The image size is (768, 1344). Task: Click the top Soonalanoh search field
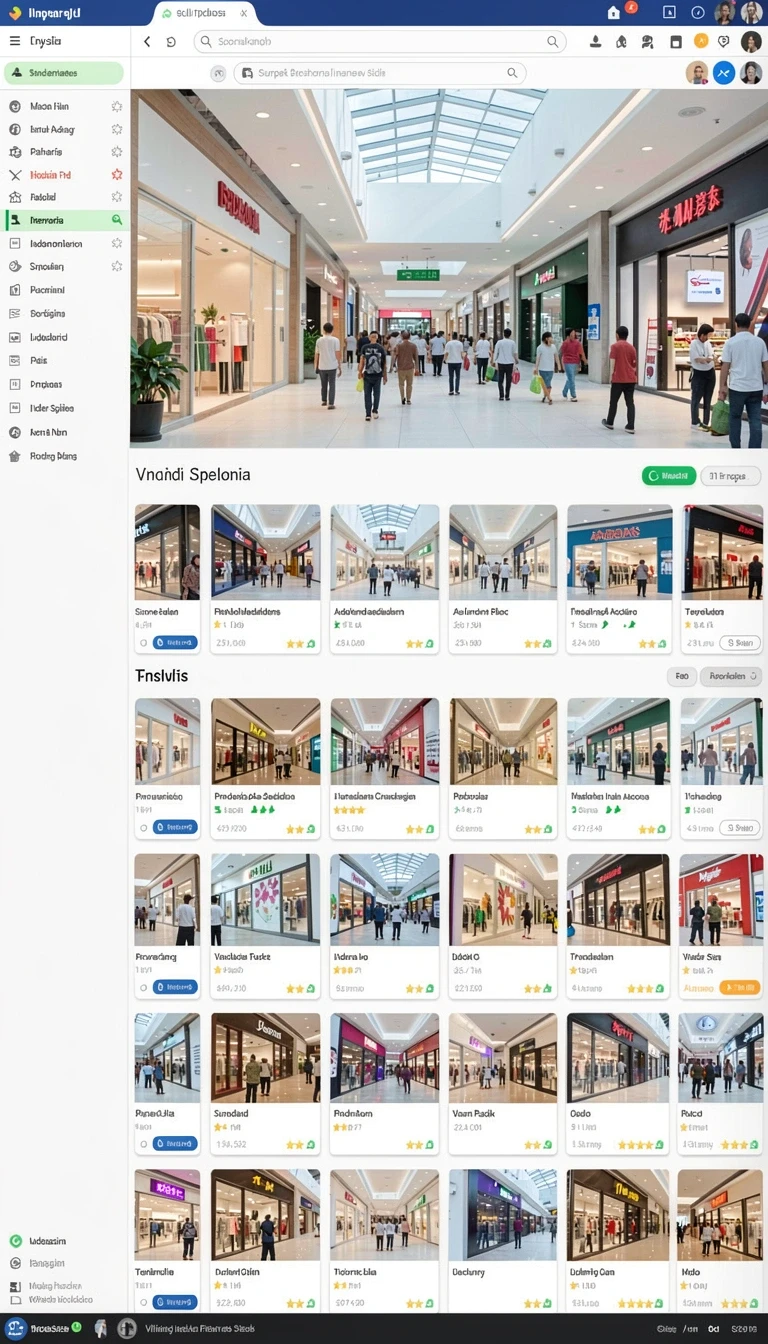(379, 42)
